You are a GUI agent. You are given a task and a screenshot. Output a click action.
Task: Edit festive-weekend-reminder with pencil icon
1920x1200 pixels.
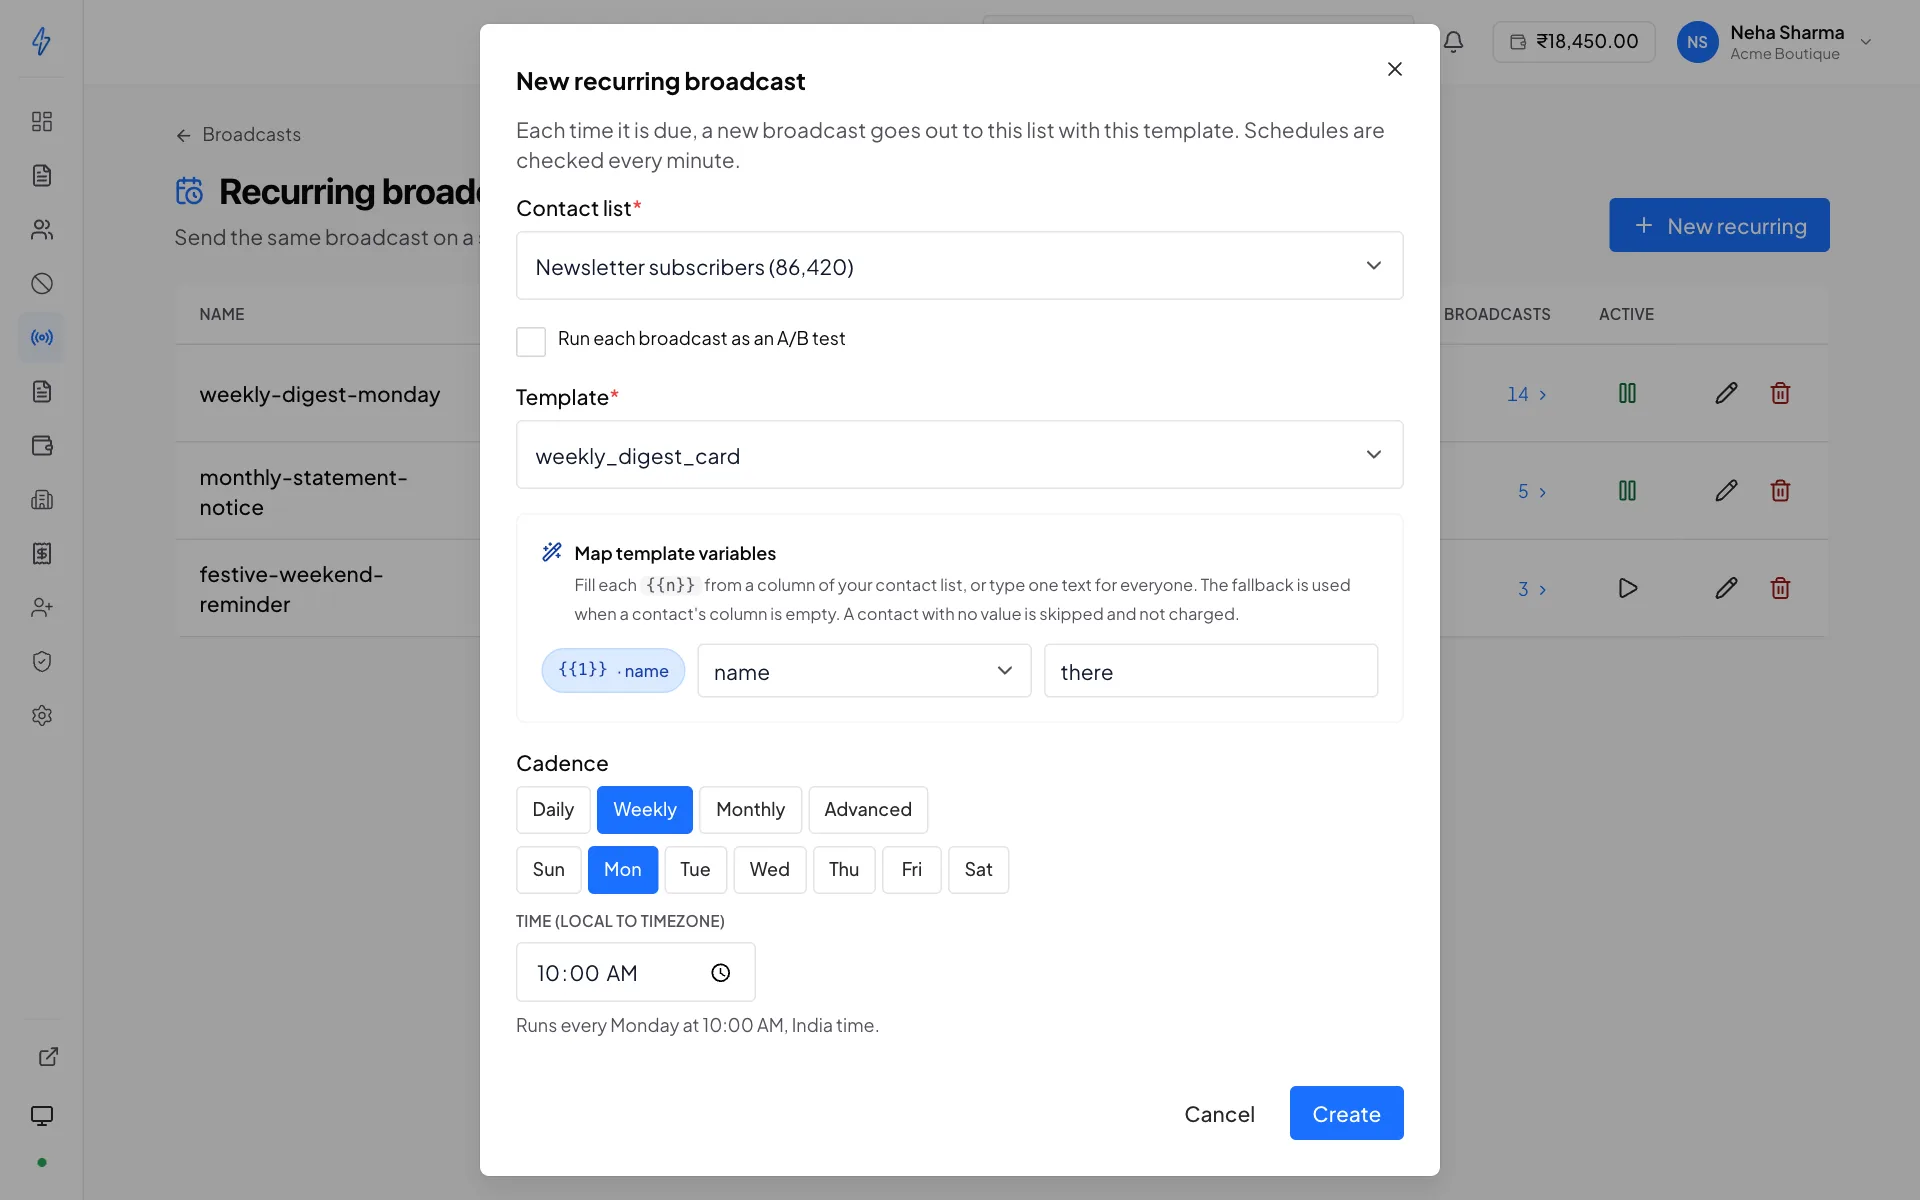point(1726,588)
